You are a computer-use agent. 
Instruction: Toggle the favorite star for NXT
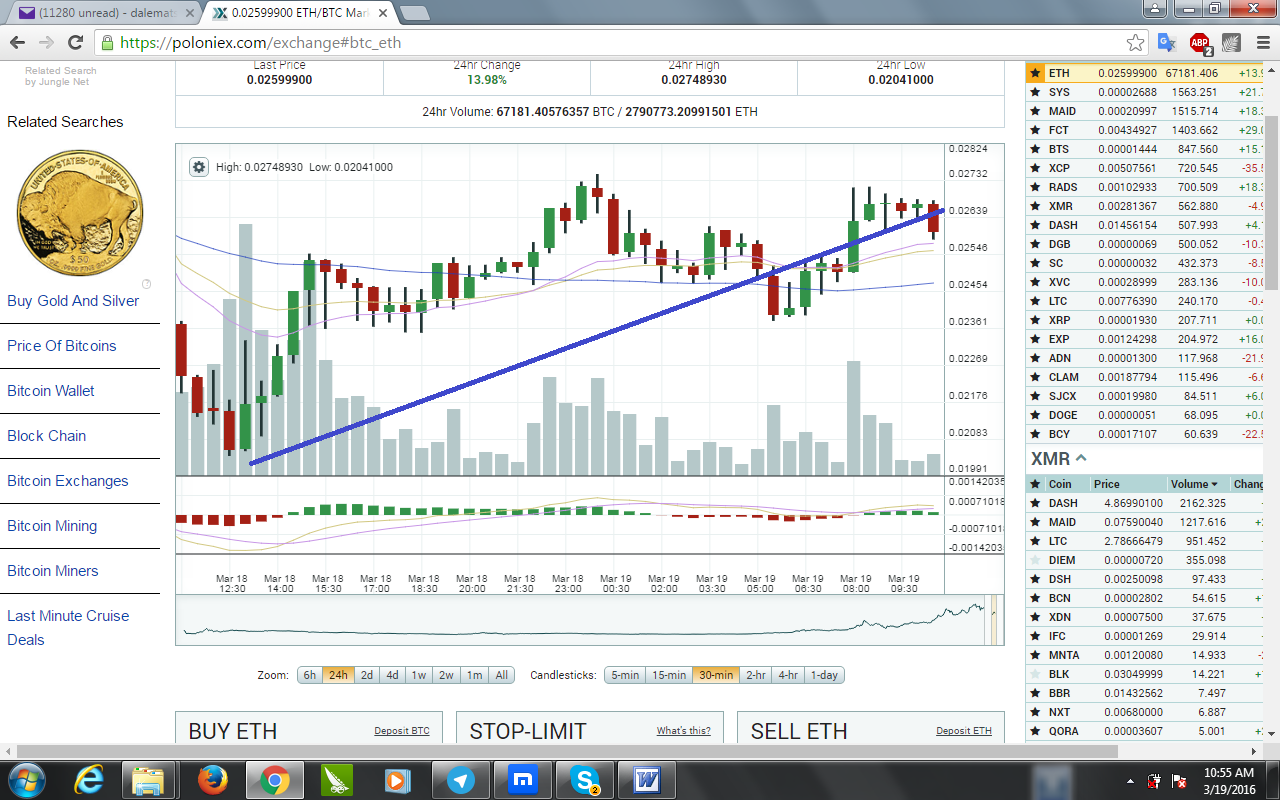pos(1036,712)
